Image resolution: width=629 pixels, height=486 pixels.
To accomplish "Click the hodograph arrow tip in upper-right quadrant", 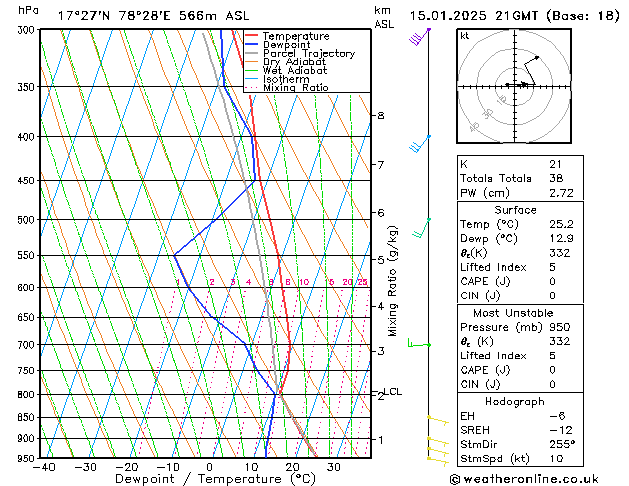I will point(537,58).
